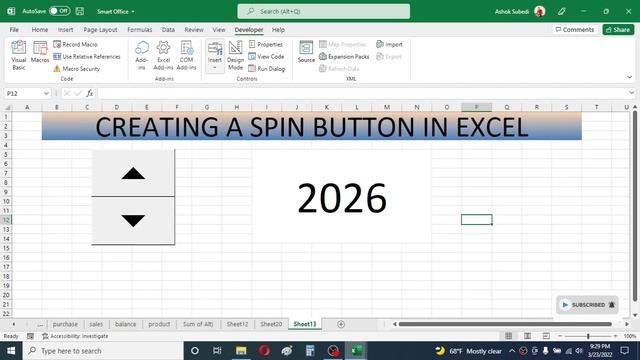Viewport: 640px width, 360px height.
Task: Click the horizontal scrollbar
Action: click(505, 324)
